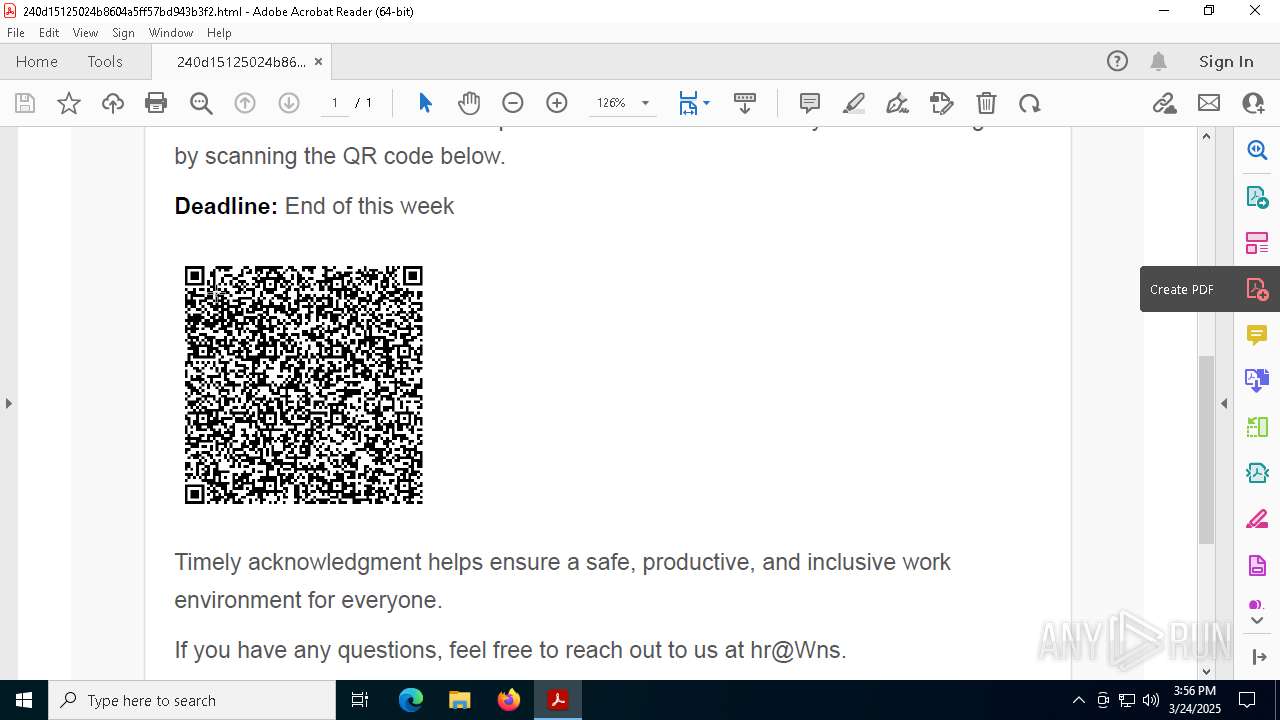
Task: Rotate the page view
Action: pyautogui.click(x=1030, y=103)
